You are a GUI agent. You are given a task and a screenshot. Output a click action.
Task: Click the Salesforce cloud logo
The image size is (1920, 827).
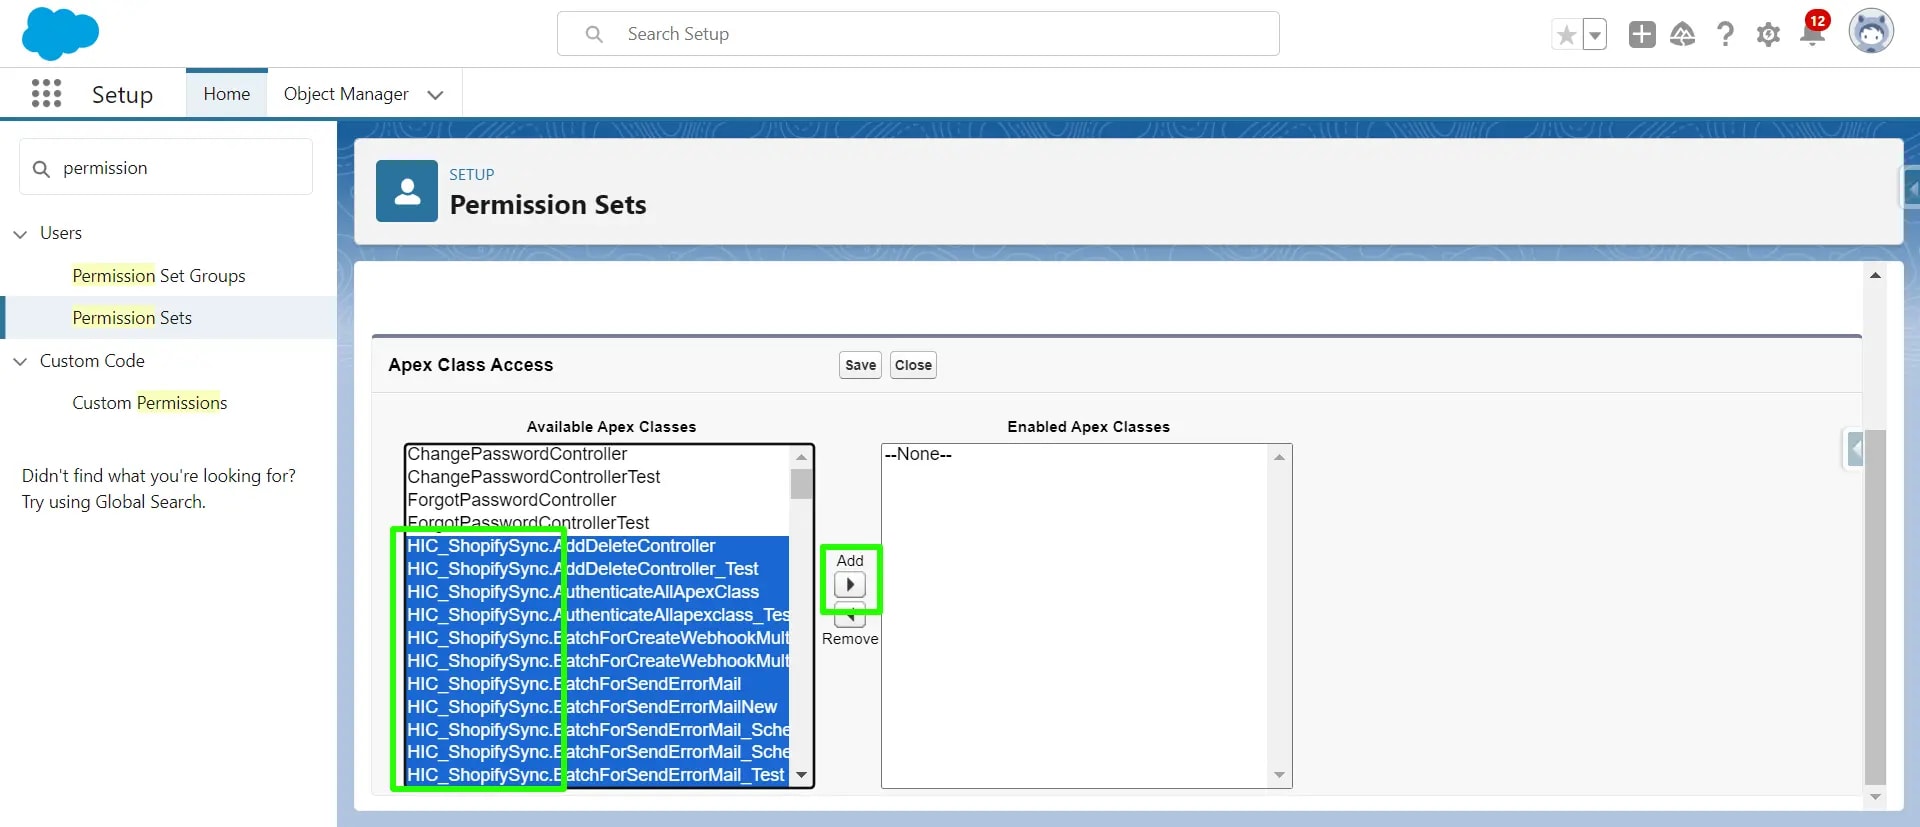(60, 33)
